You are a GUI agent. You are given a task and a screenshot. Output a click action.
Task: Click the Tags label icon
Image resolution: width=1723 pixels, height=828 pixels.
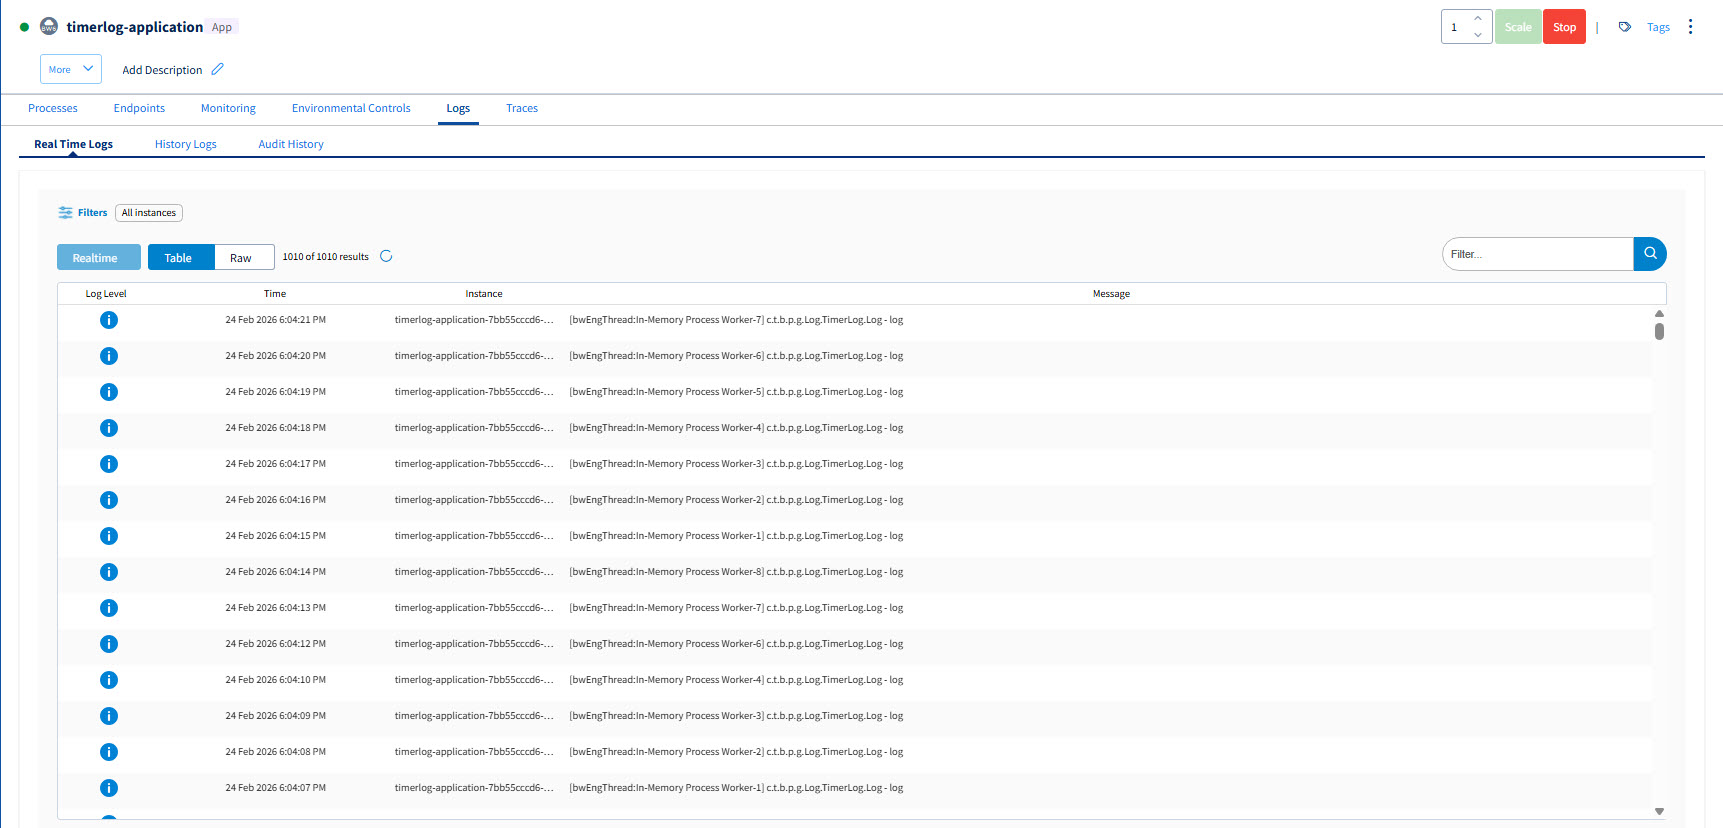pos(1625,27)
